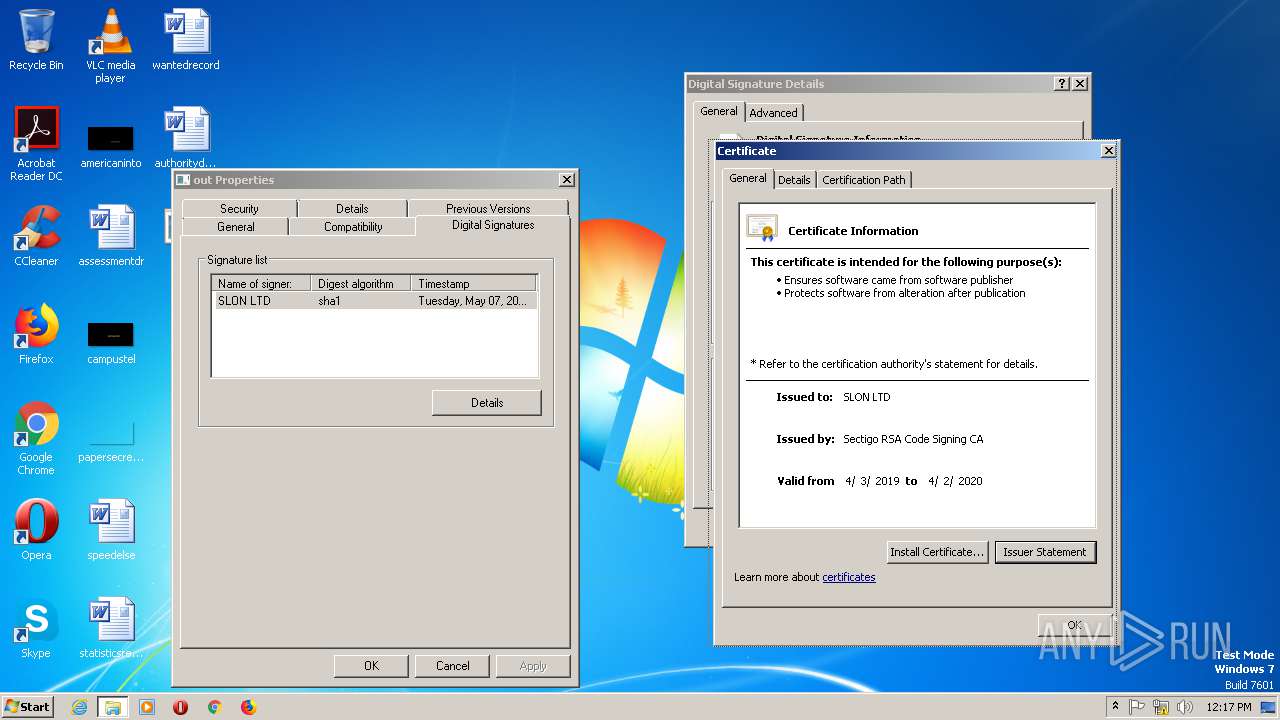
Task: Open the Action Center flag tray icon
Action: coord(1137,707)
